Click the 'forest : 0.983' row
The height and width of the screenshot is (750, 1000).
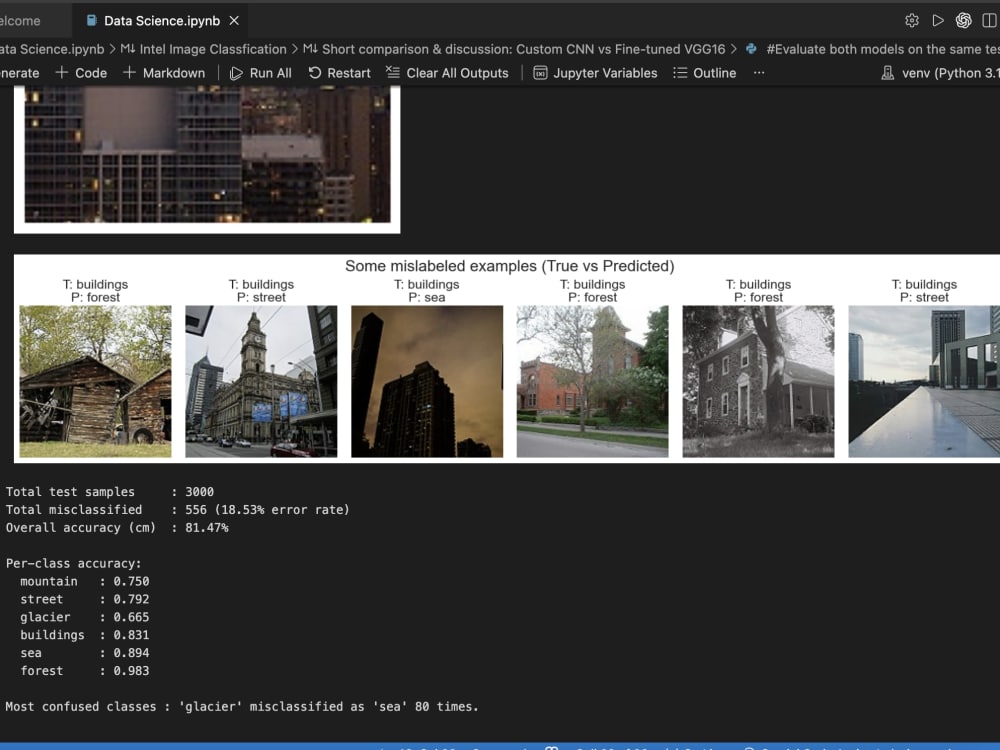point(85,670)
